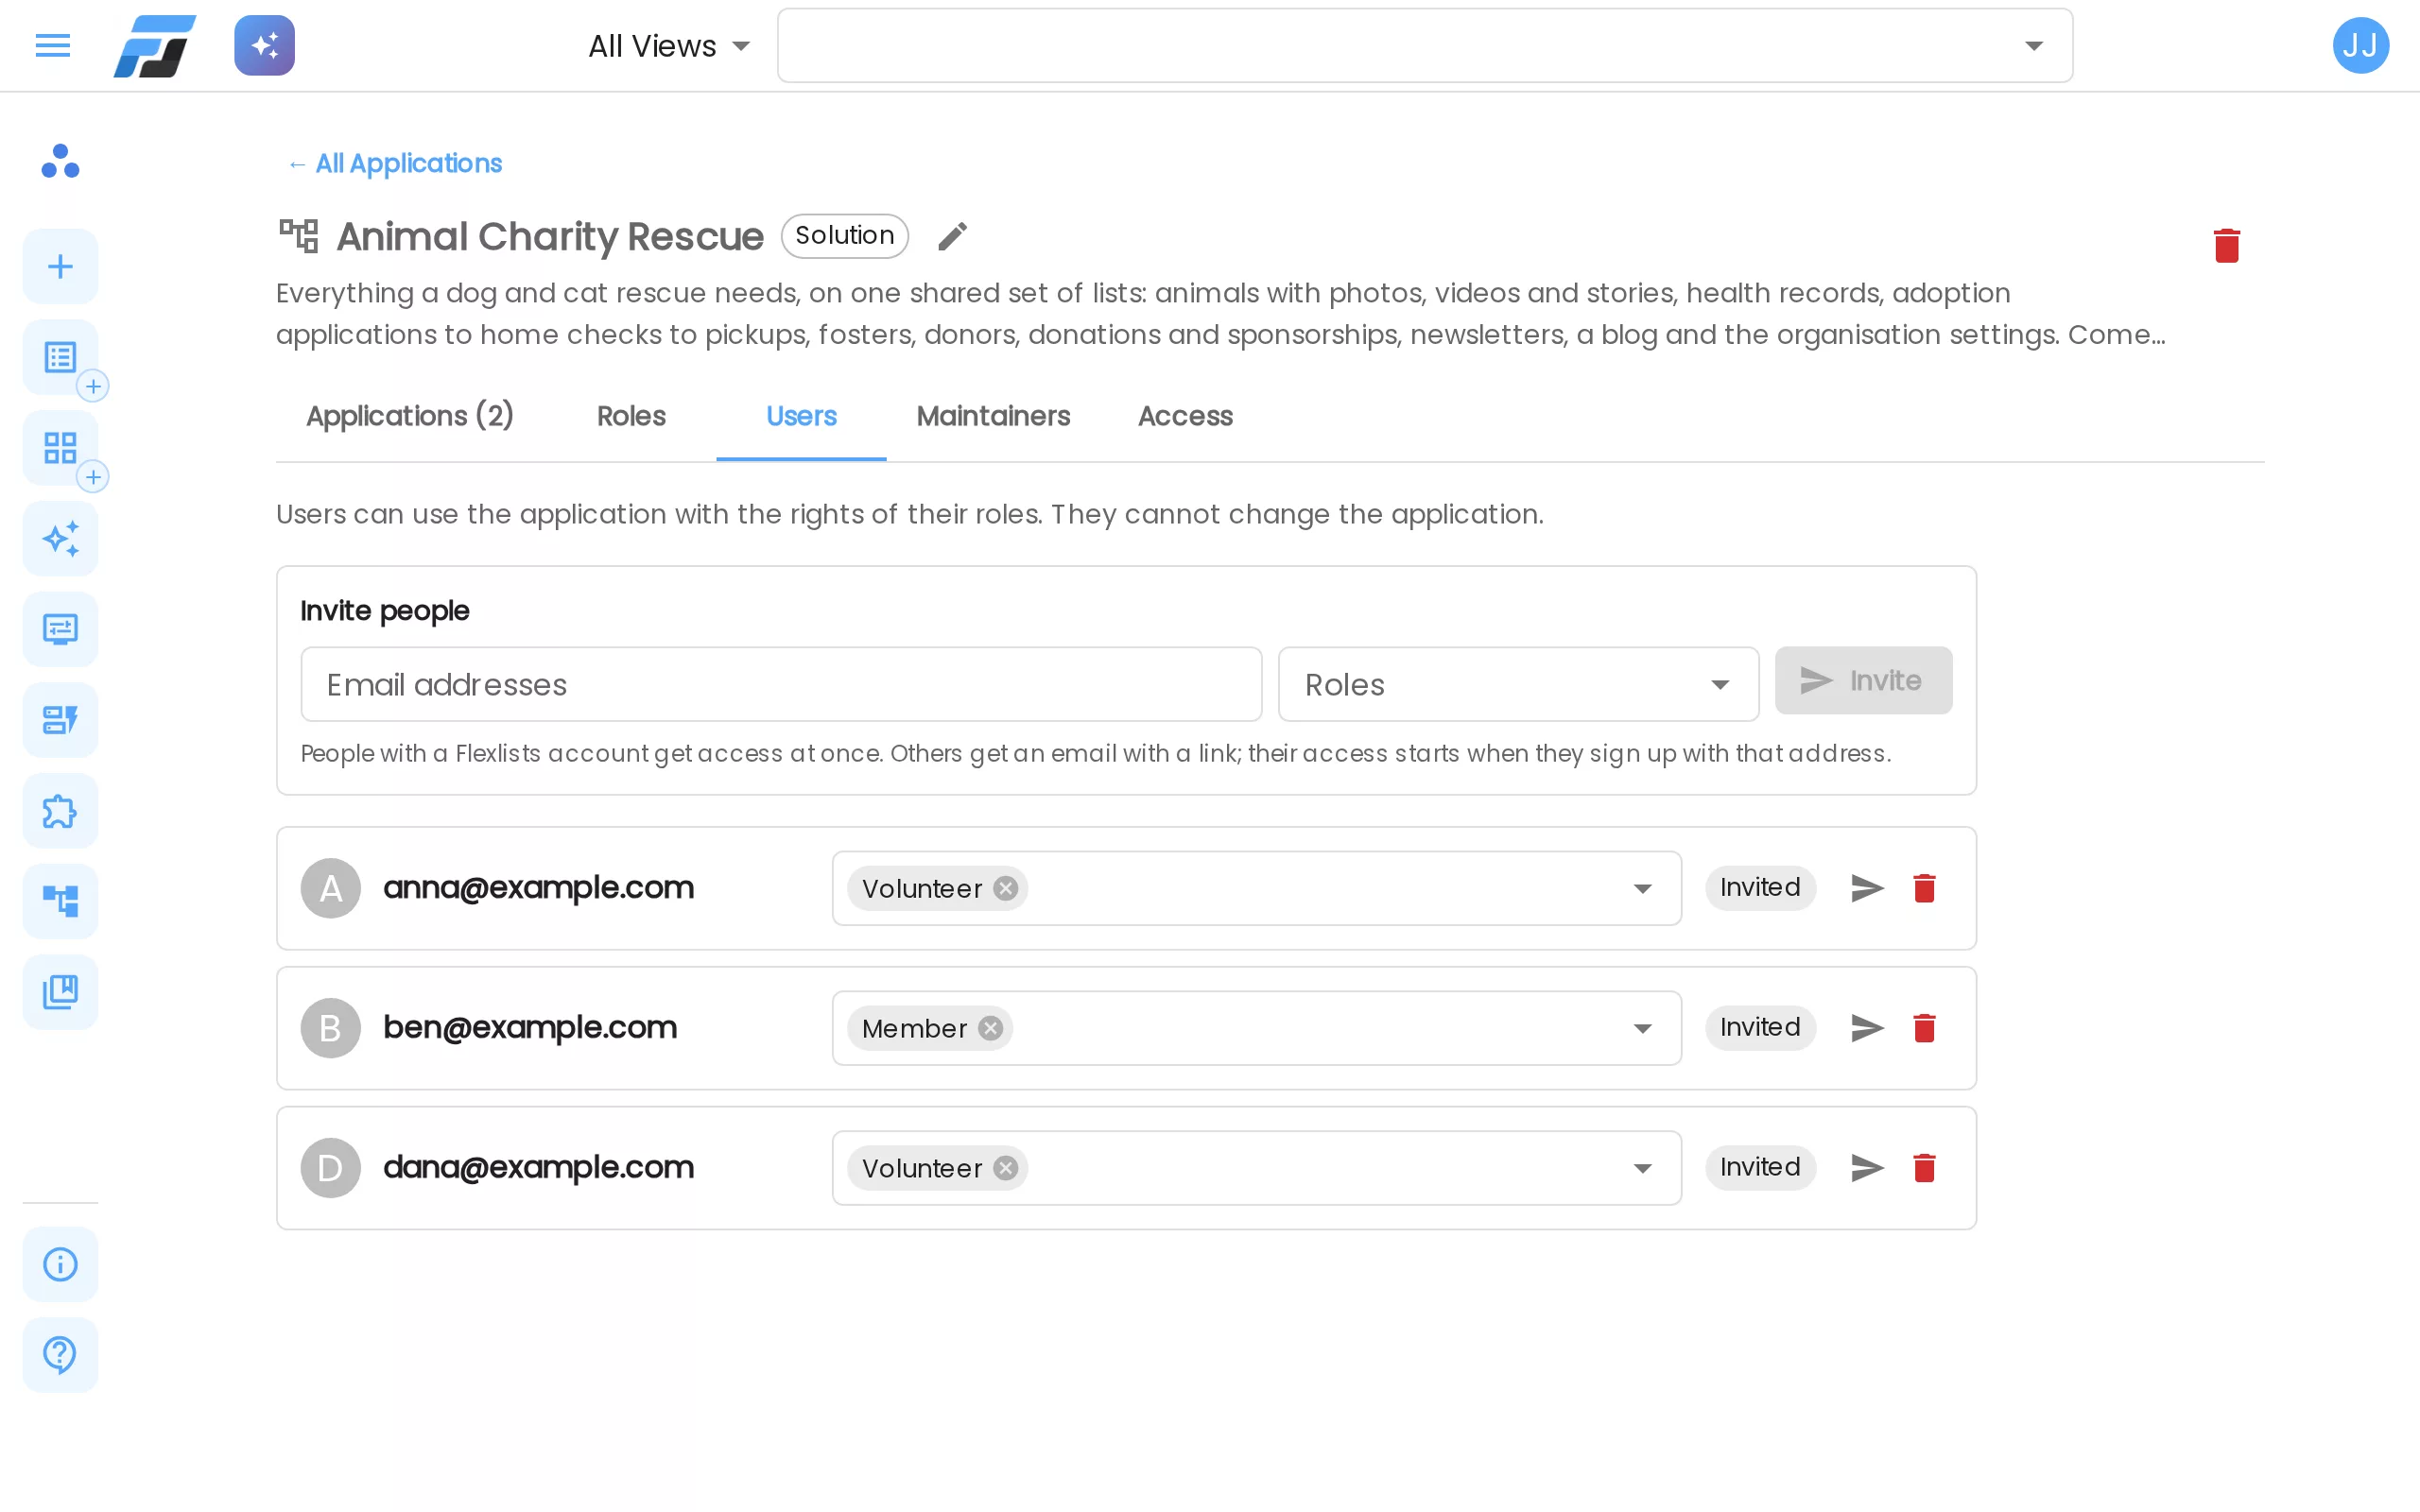Open the applications tree sidebar icon

coord(60,902)
